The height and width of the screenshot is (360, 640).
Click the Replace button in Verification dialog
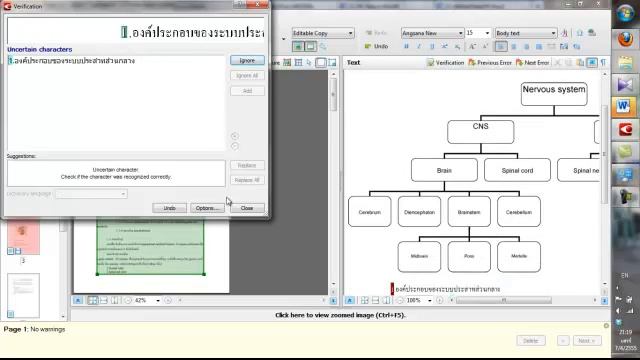247,165
